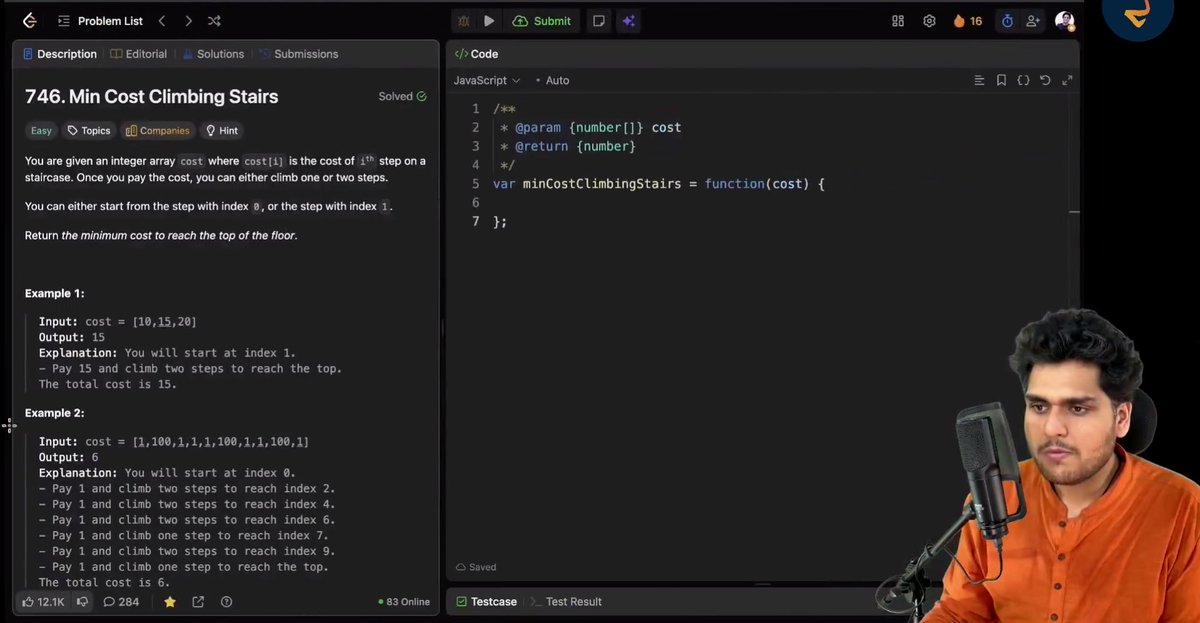1200x623 pixels.
Task: Click the '@param {number[]} cost' comment line
Action: click(590, 128)
